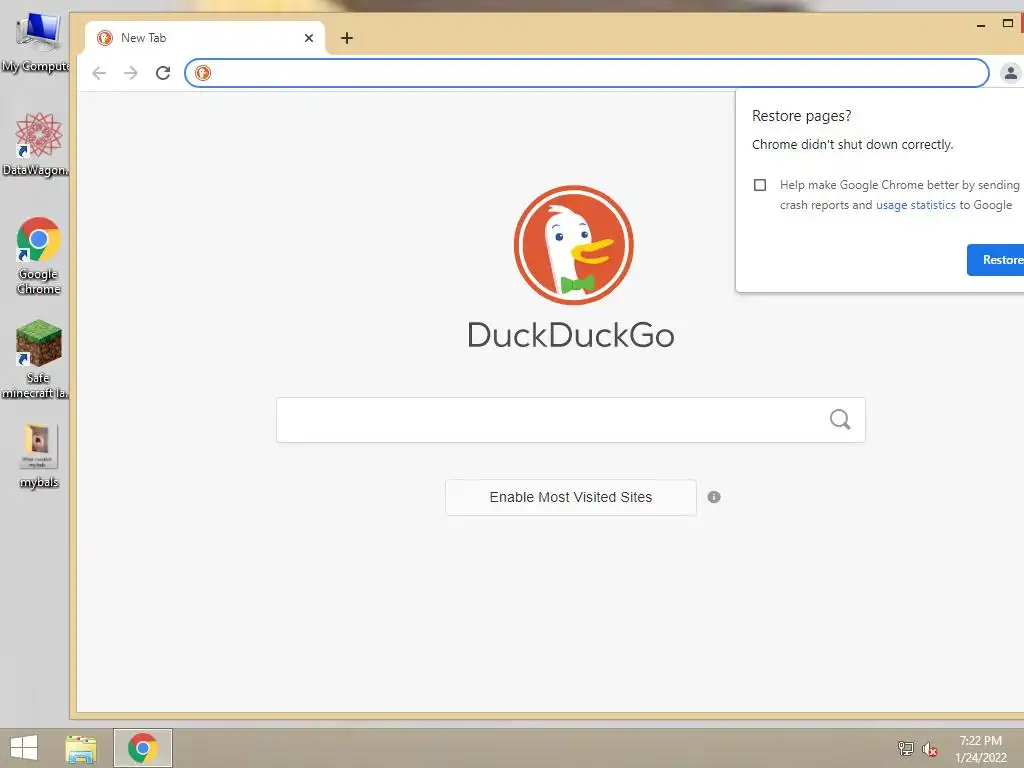1024x768 pixels.
Task: Click the DuckDuckGo duck logo
Action: 573,245
